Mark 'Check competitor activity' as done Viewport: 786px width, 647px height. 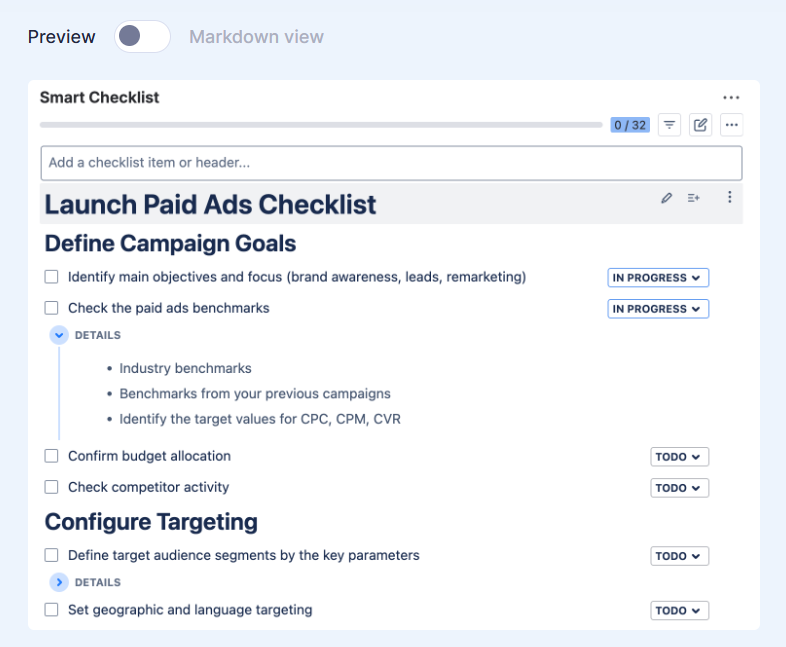pyautogui.click(x=52, y=487)
